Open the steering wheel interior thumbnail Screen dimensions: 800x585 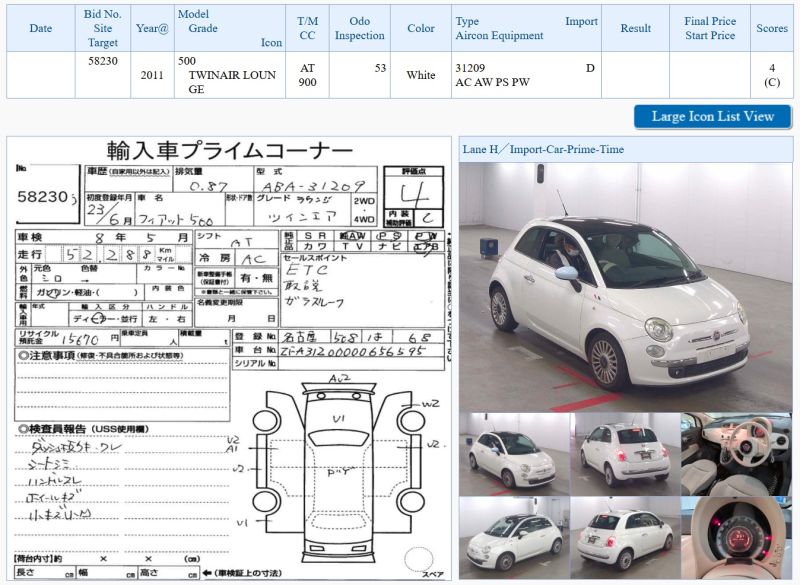pos(736,454)
